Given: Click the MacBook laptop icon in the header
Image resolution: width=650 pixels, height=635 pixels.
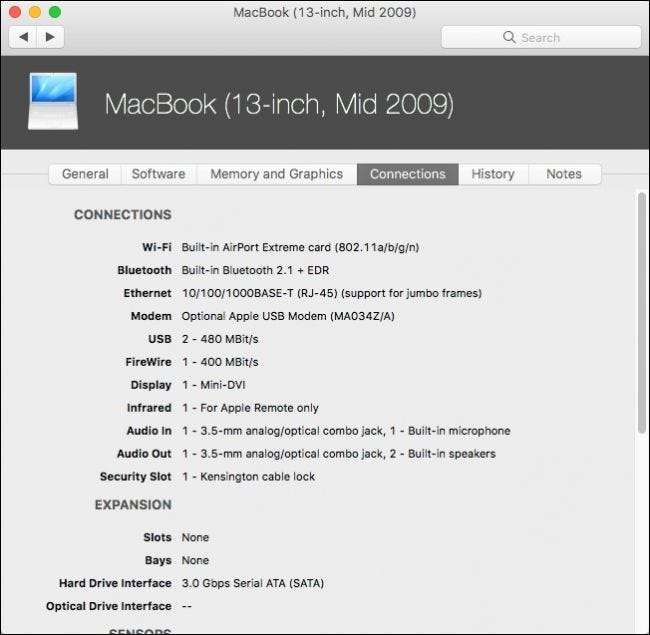Looking at the screenshot, I should click(53, 102).
